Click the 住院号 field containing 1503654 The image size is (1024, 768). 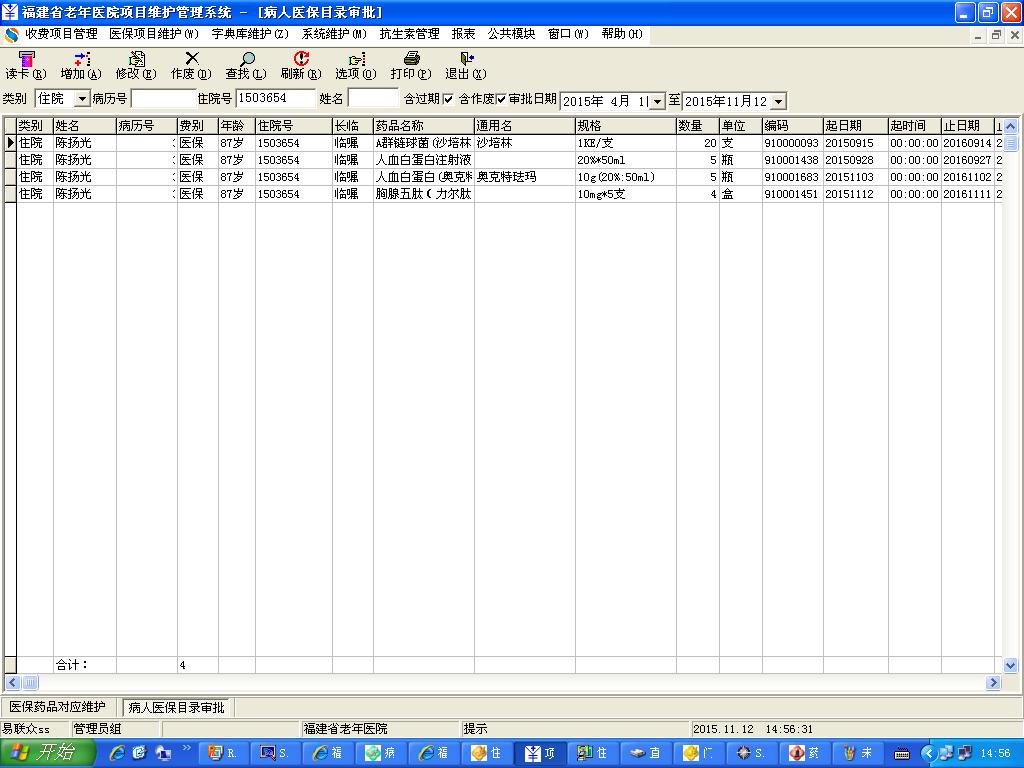275,99
